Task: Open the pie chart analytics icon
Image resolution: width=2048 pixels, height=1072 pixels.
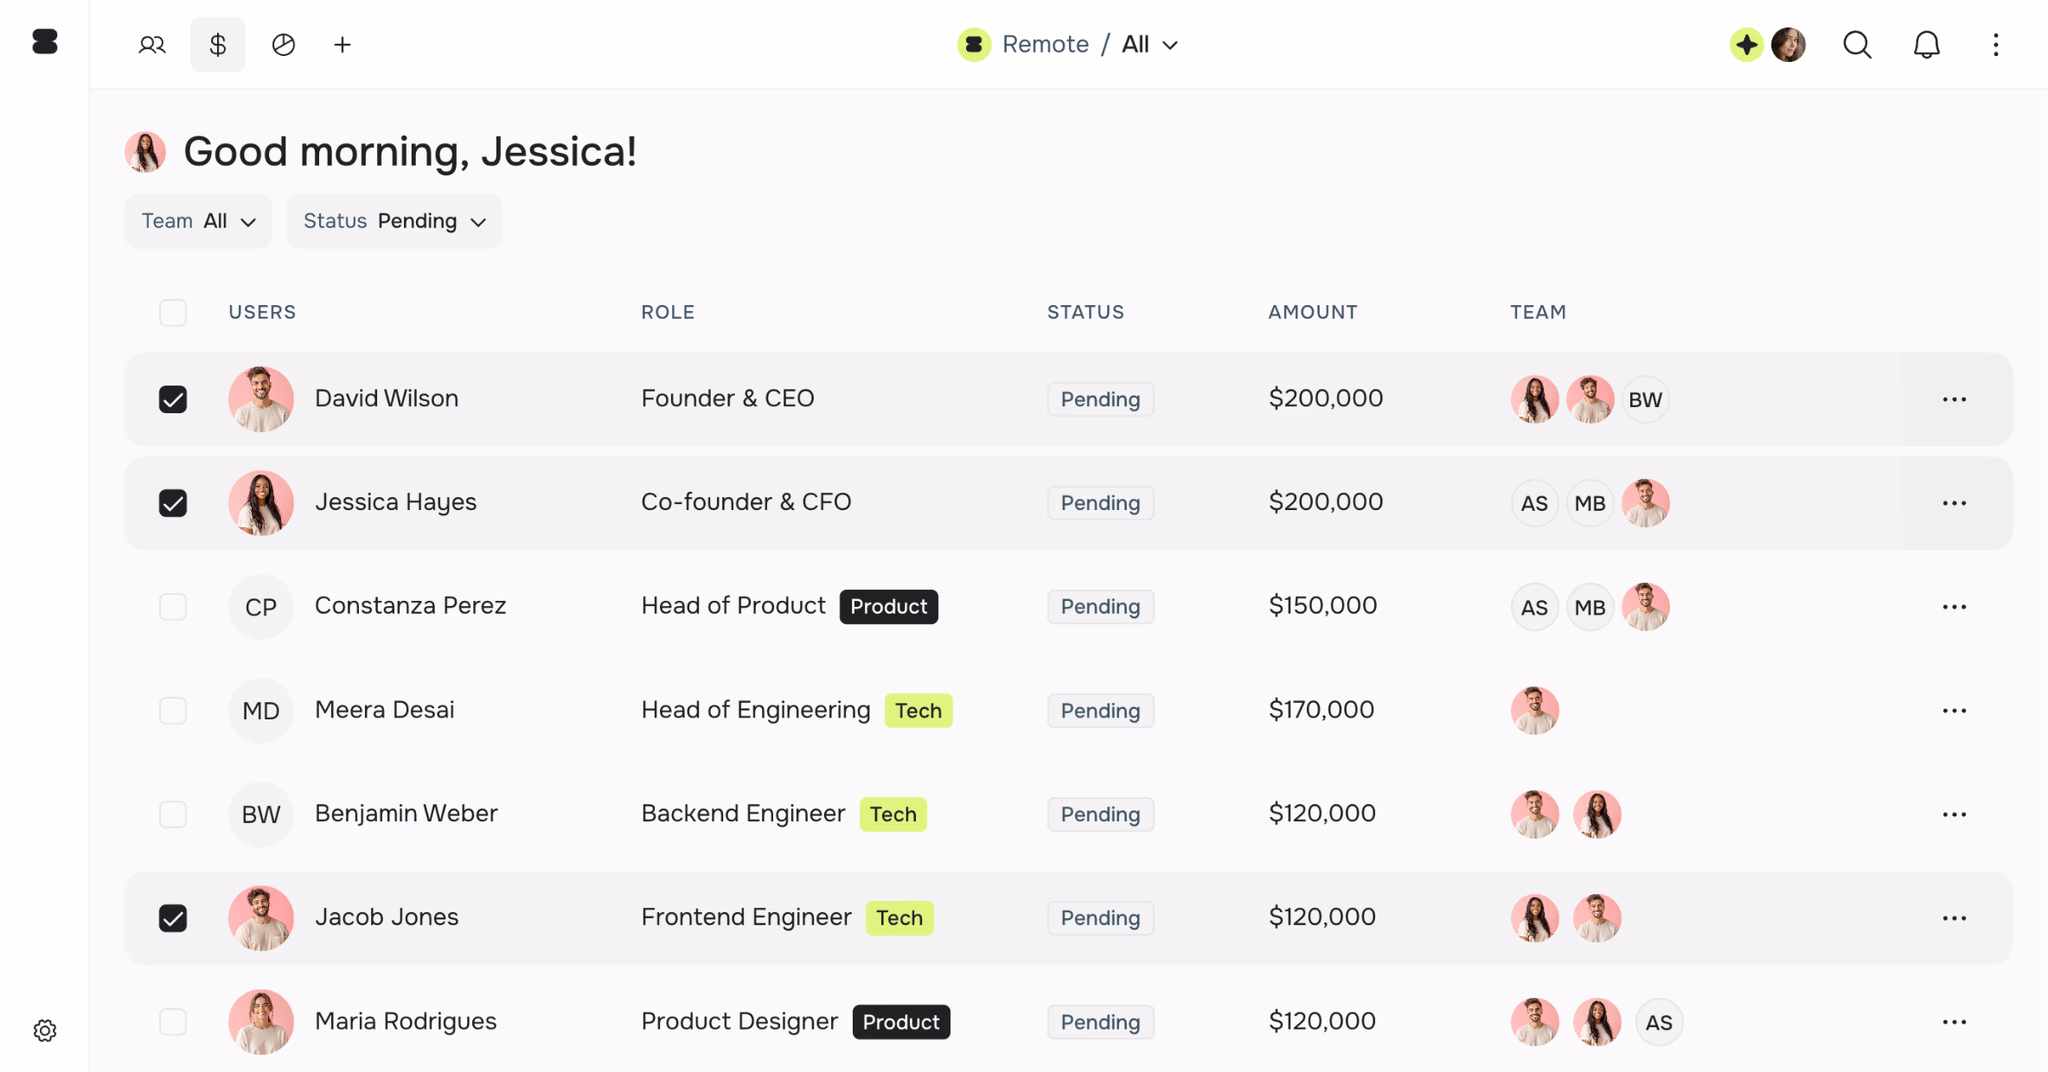Action: pos(283,44)
